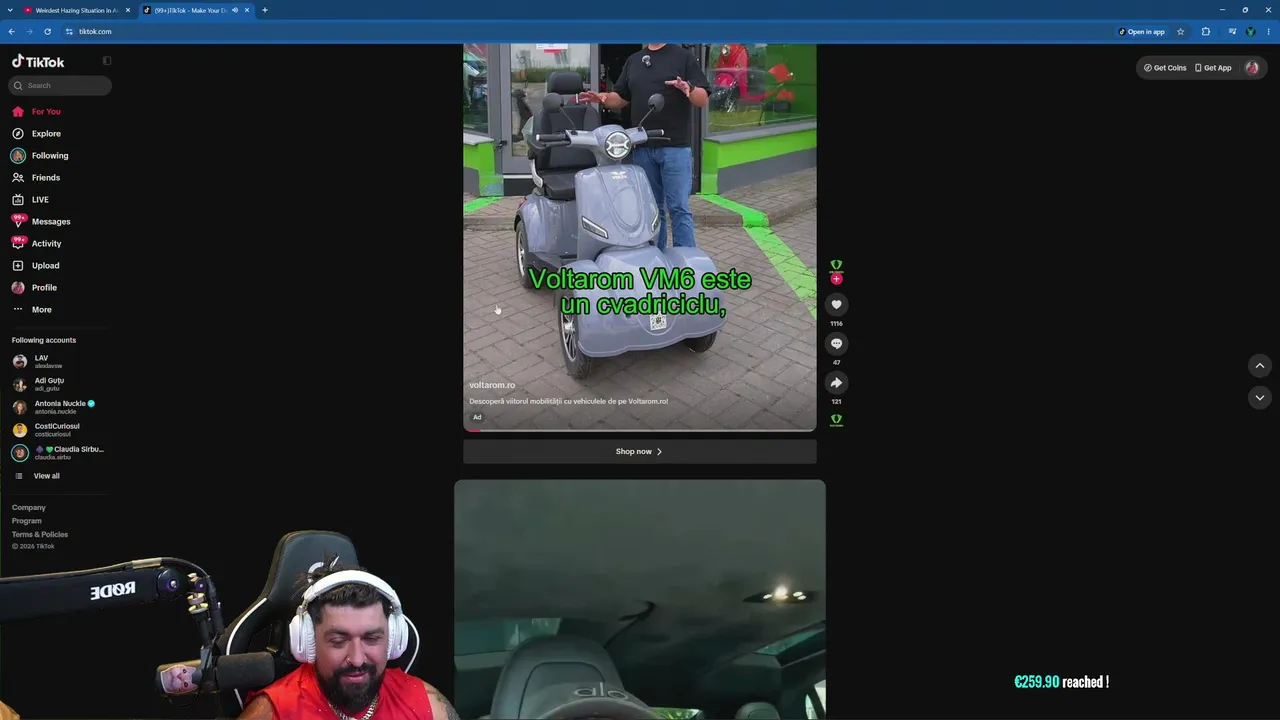The height and width of the screenshot is (720, 1280).
Task: Go to the previous video
Action: (1260, 366)
